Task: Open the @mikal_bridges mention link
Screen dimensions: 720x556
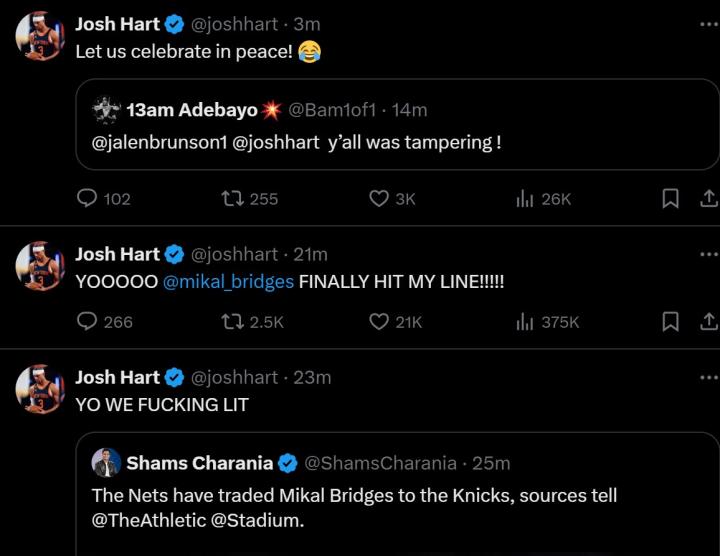Action: tap(228, 282)
